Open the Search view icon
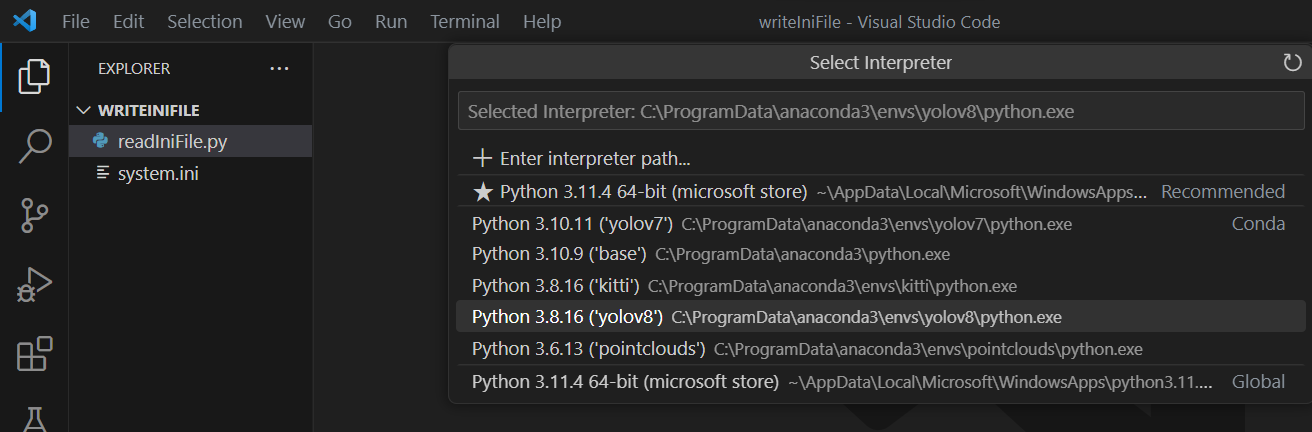This screenshot has width=1312, height=432. tap(34, 146)
